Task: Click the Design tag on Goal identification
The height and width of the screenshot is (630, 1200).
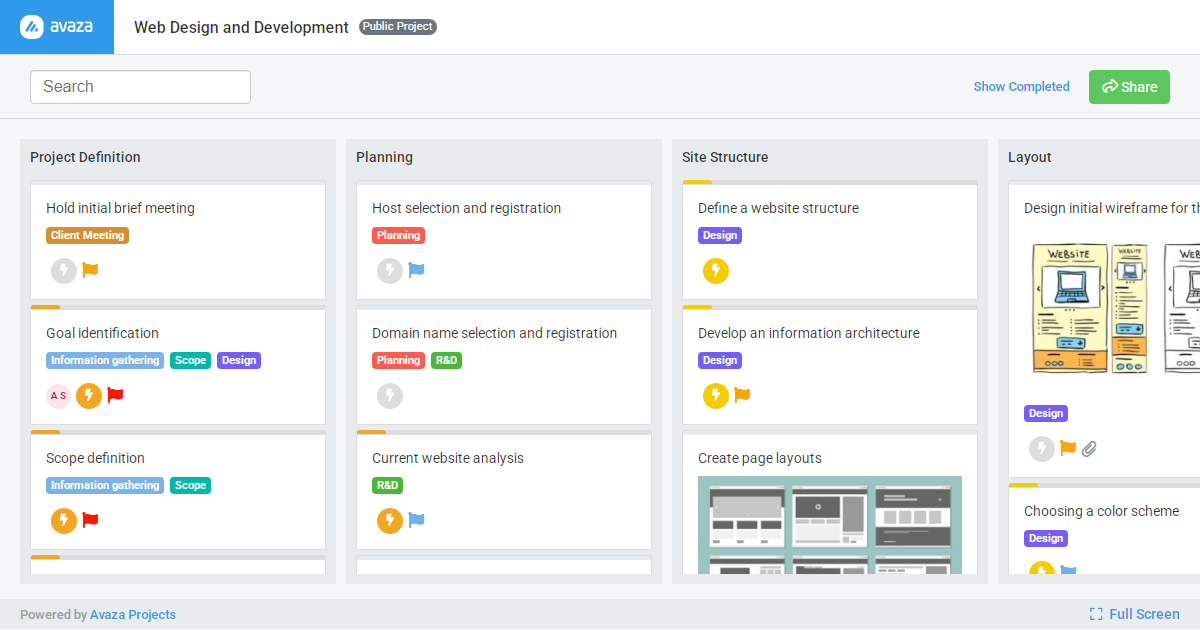Action: click(x=239, y=361)
